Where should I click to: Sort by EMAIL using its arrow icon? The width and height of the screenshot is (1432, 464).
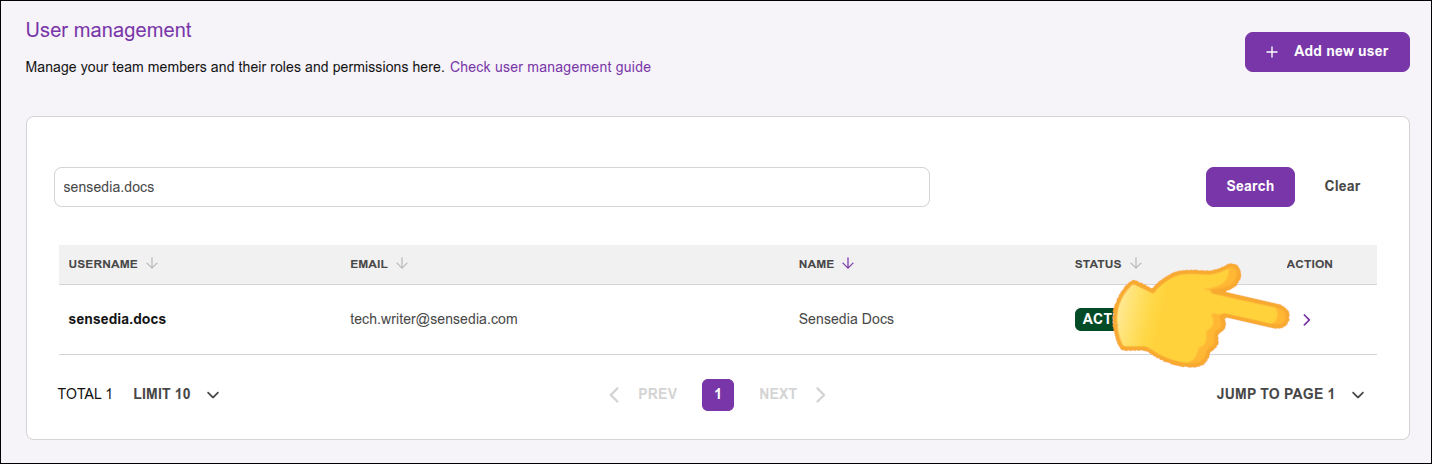tap(402, 264)
